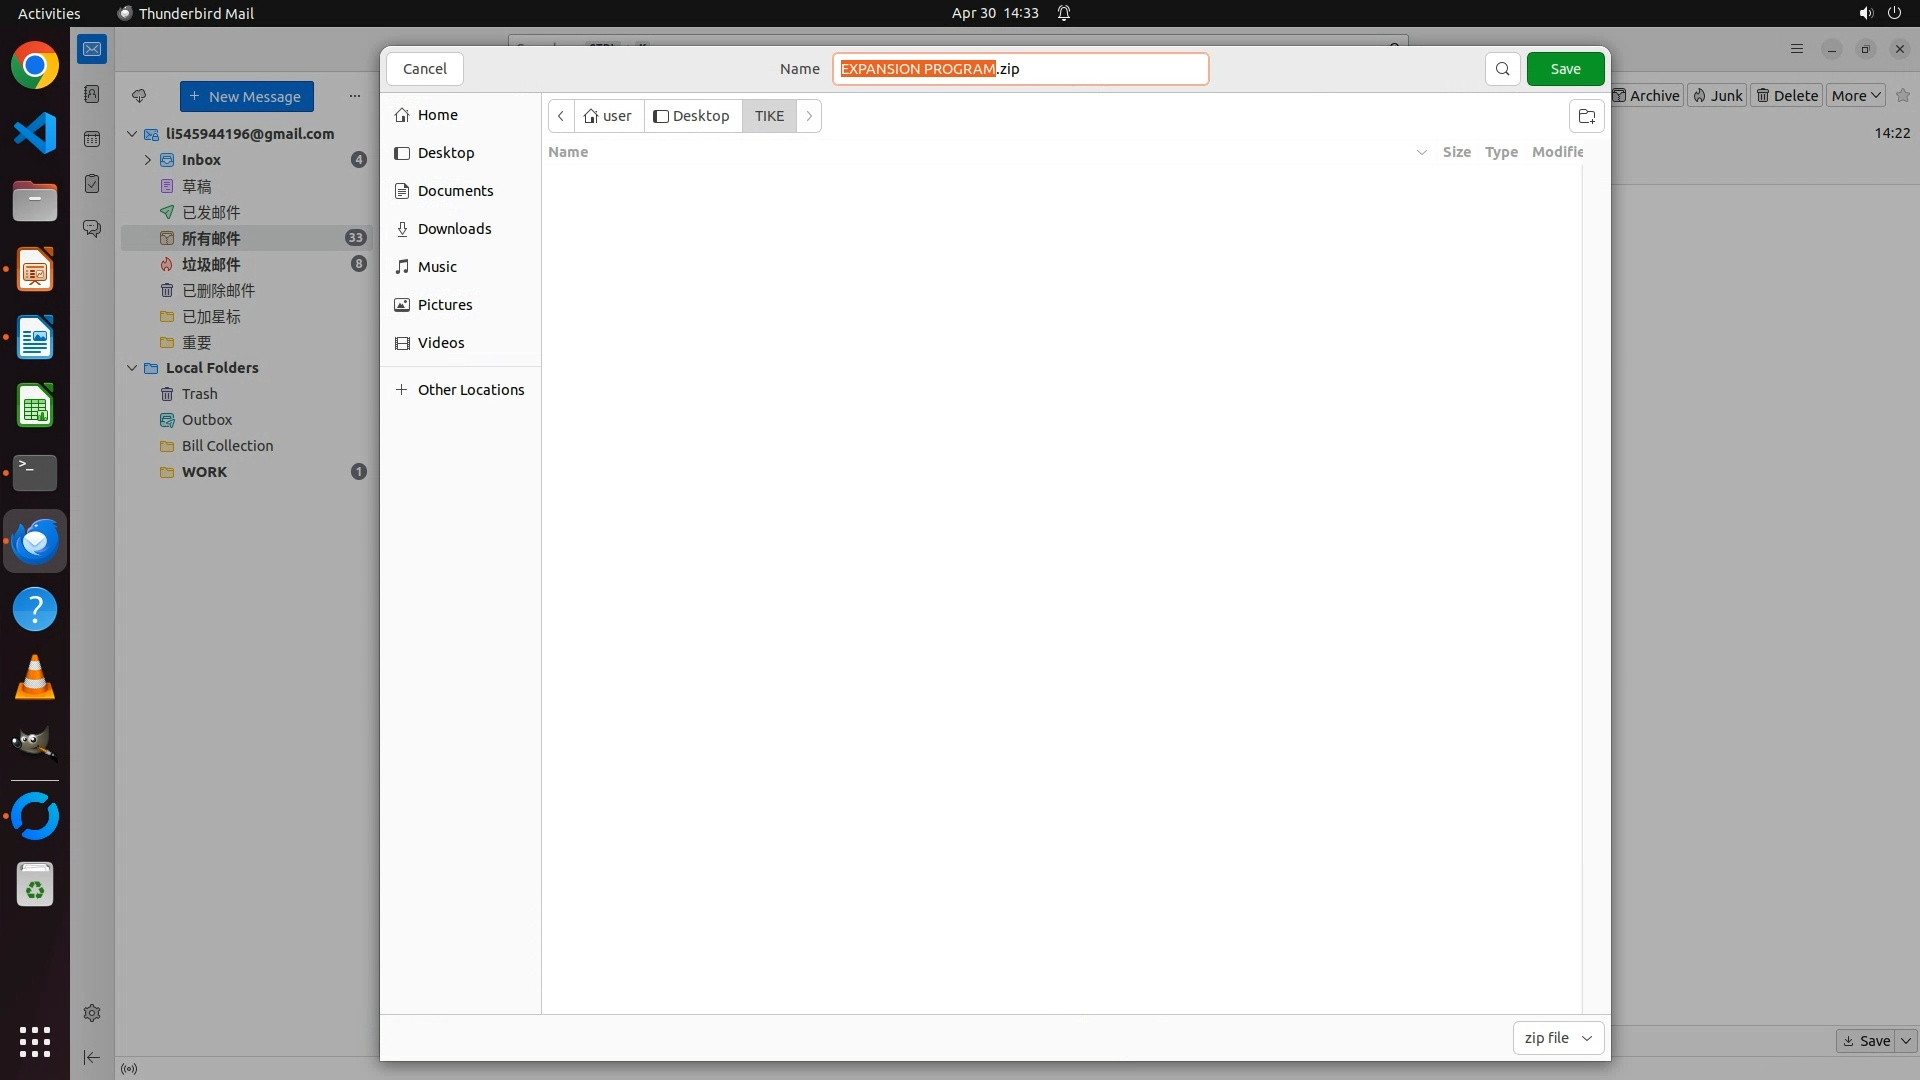
Task: Go to Downloads in the sidebar
Action: click(454, 229)
